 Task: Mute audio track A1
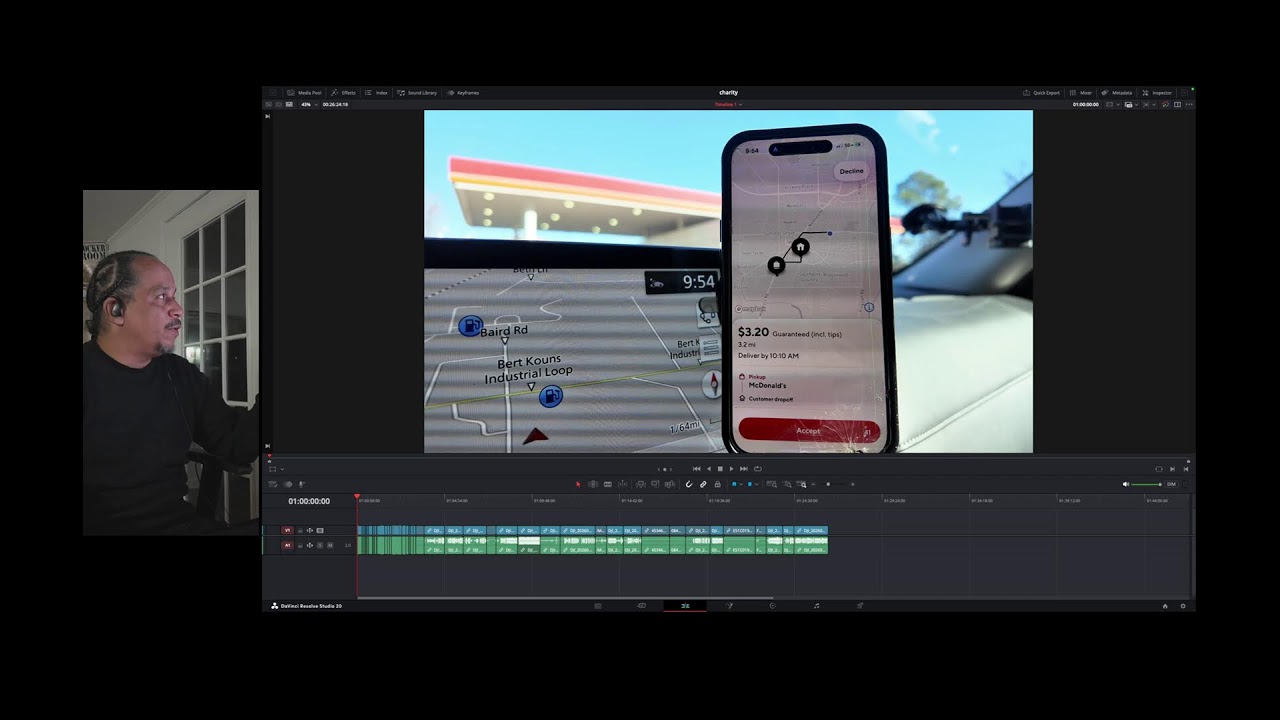click(x=330, y=545)
